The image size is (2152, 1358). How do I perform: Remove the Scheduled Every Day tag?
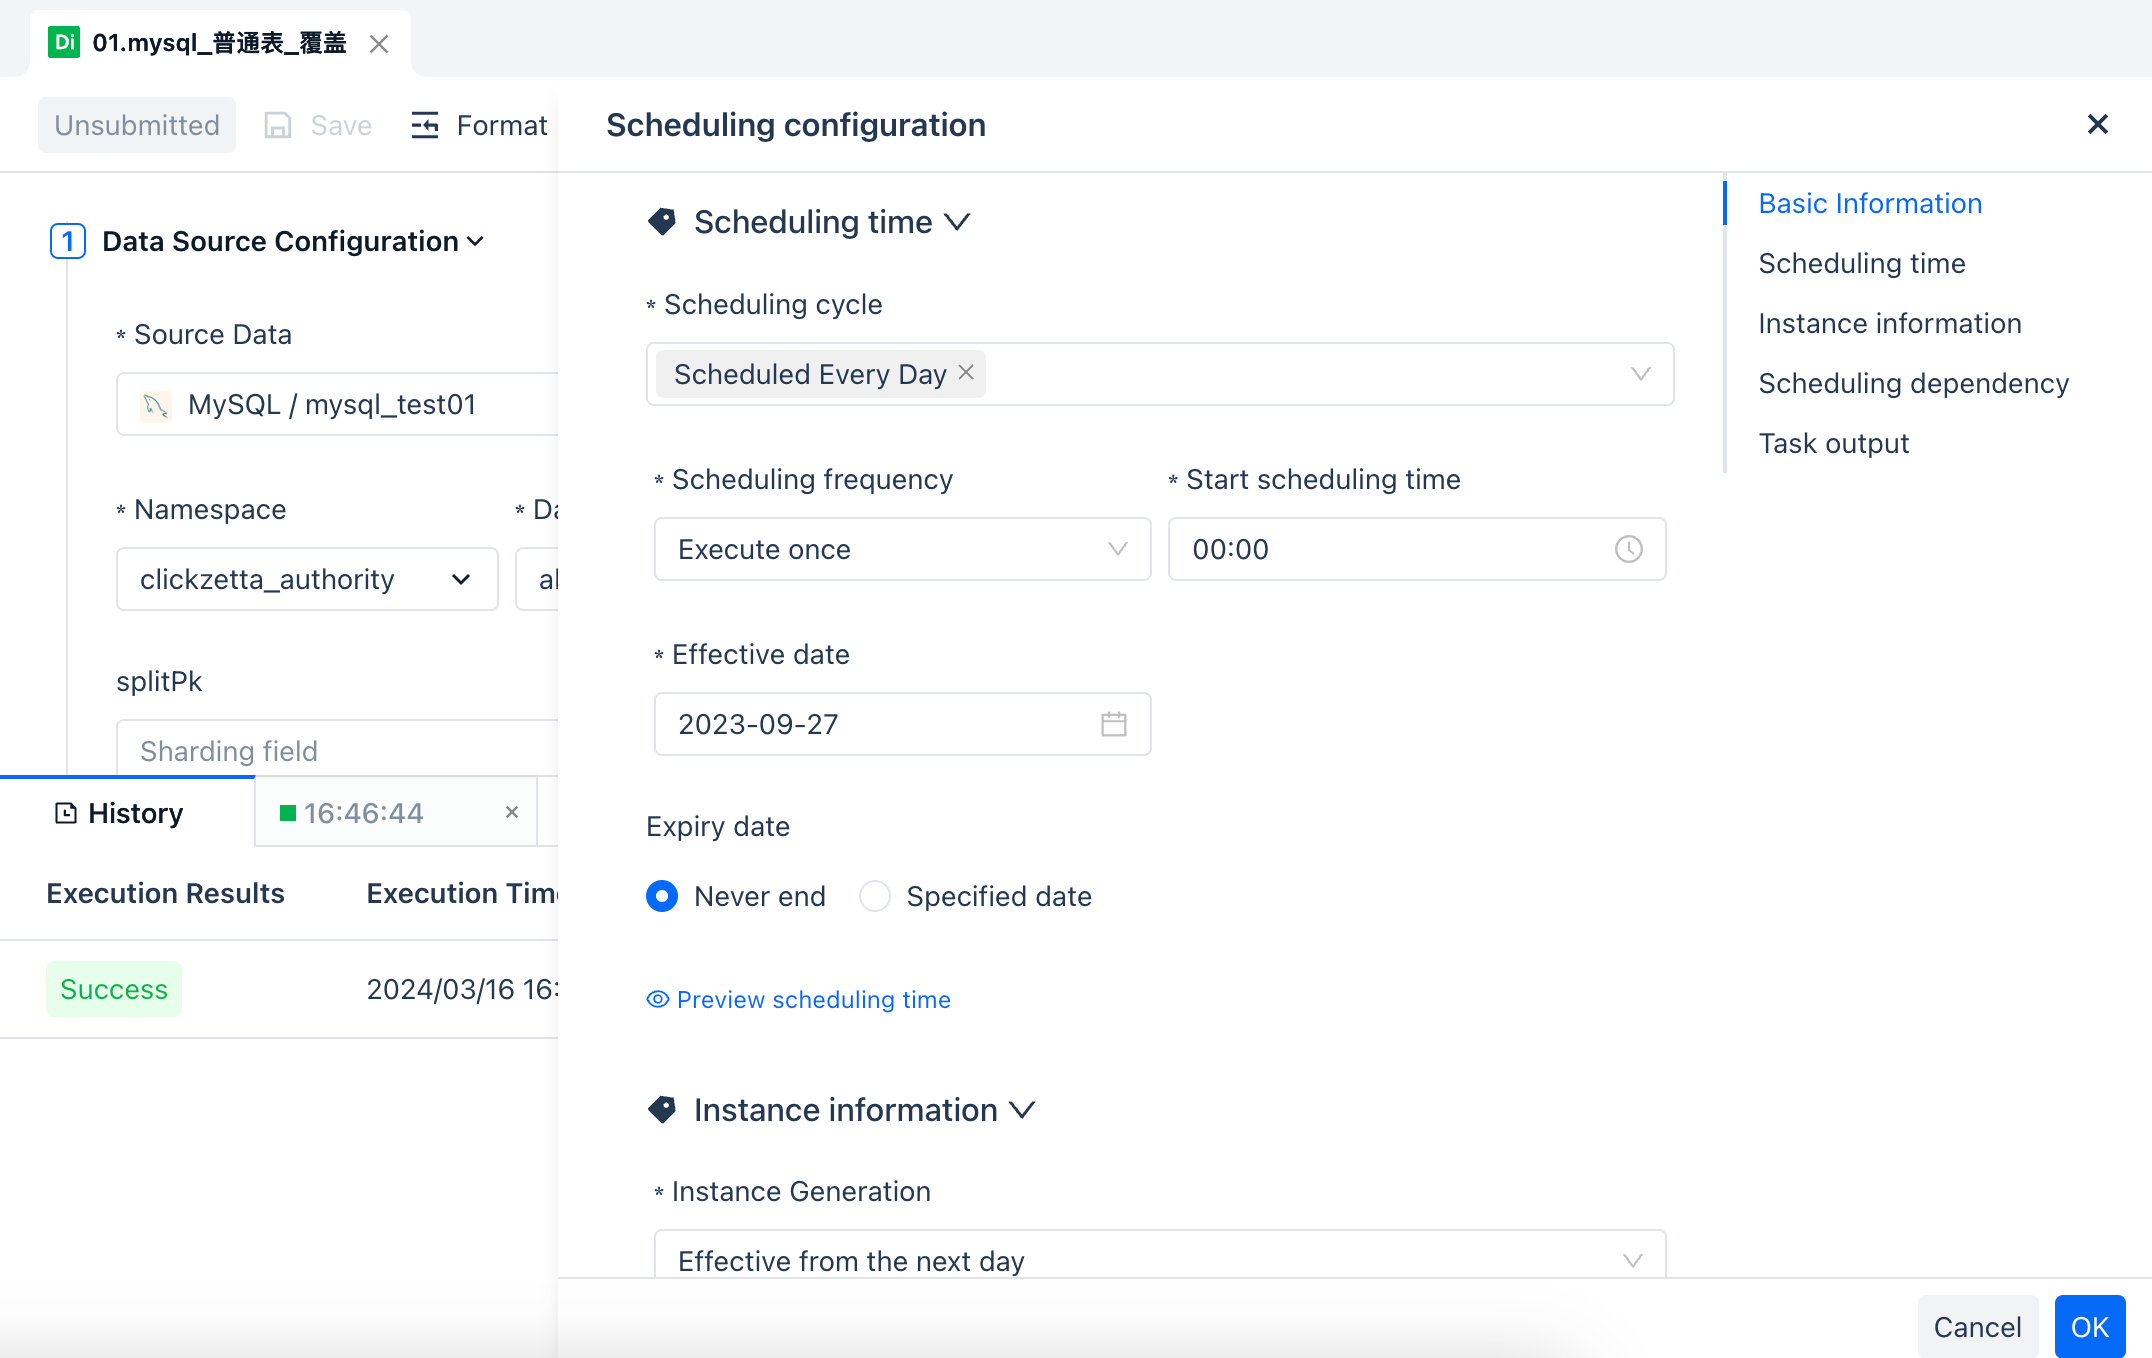pyautogui.click(x=966, y=372)
